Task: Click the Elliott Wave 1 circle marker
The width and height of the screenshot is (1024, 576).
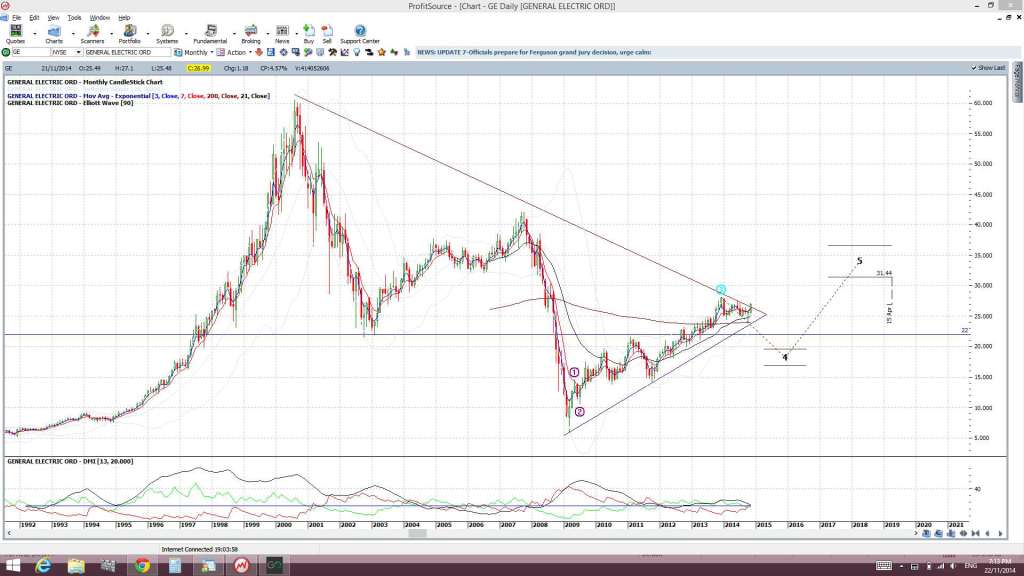Action: 574,372
